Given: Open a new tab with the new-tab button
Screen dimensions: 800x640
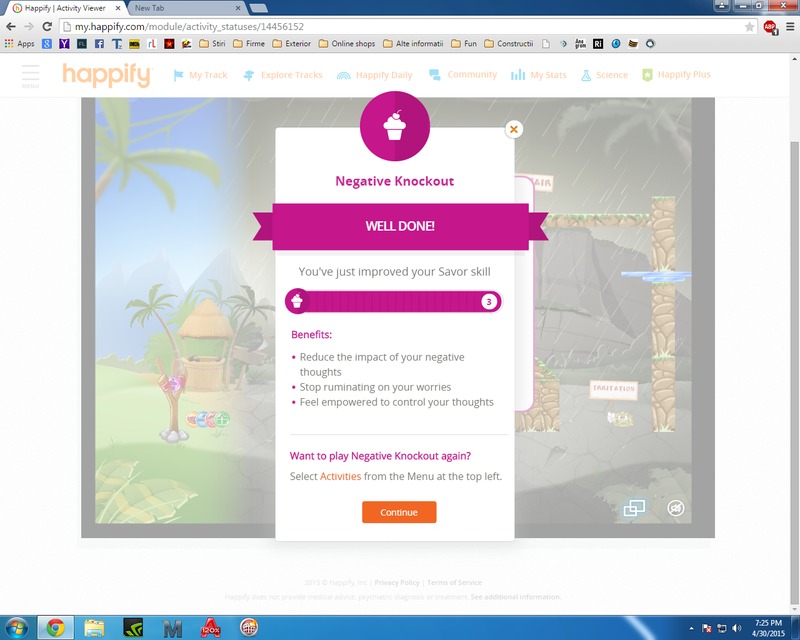Looking at the screenshot, I should (x=259, y=8).
